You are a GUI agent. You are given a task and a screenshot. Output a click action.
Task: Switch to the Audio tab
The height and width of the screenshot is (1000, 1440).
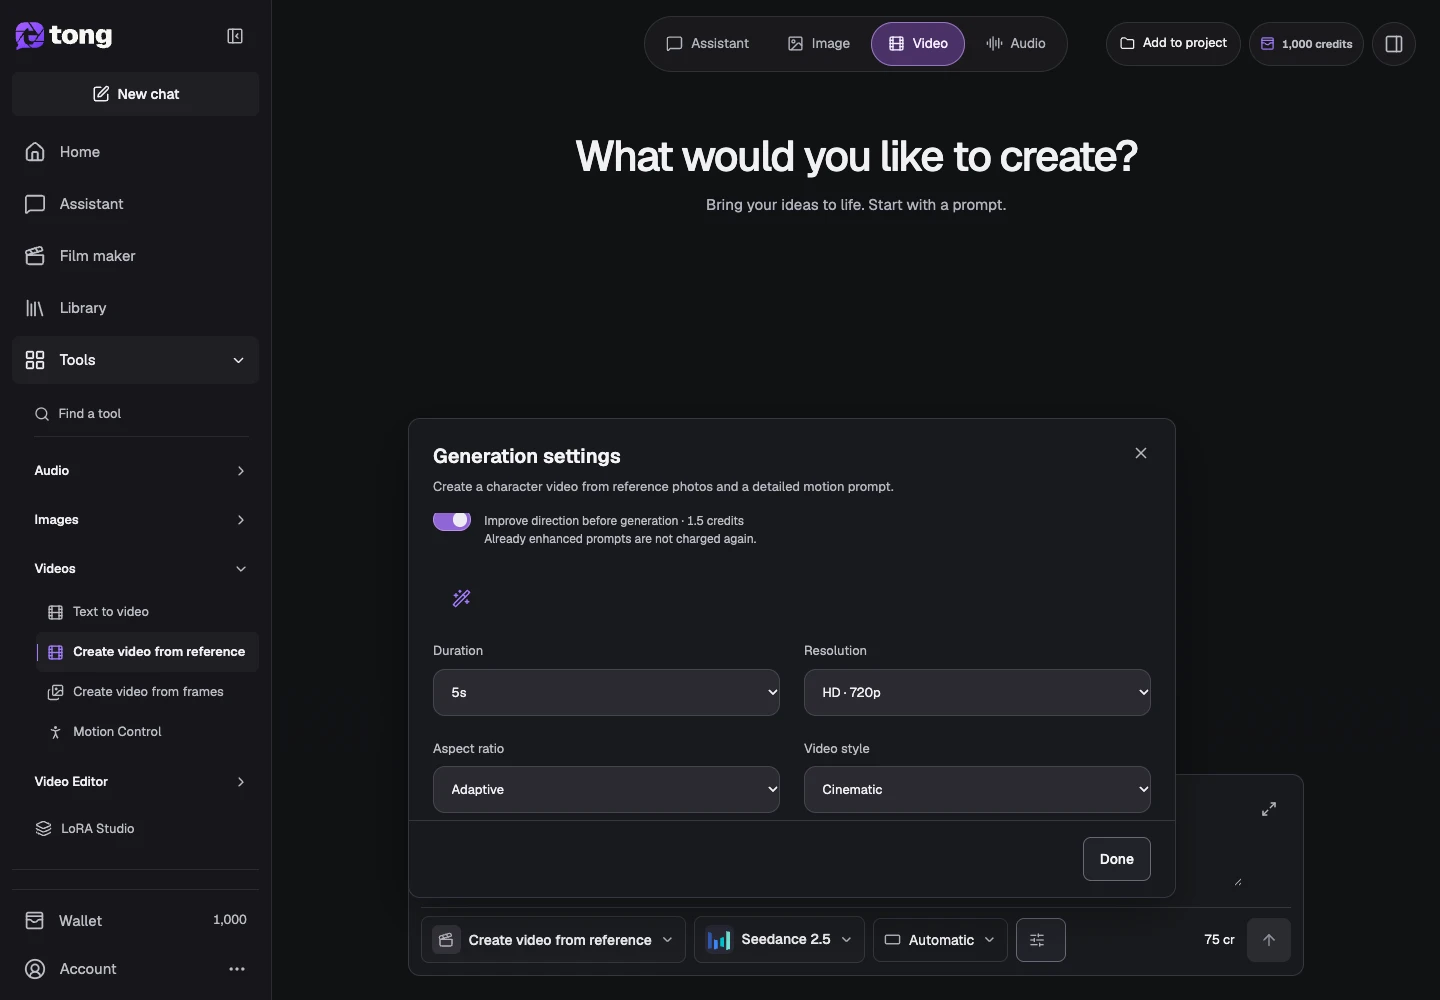coord(1015,44)
